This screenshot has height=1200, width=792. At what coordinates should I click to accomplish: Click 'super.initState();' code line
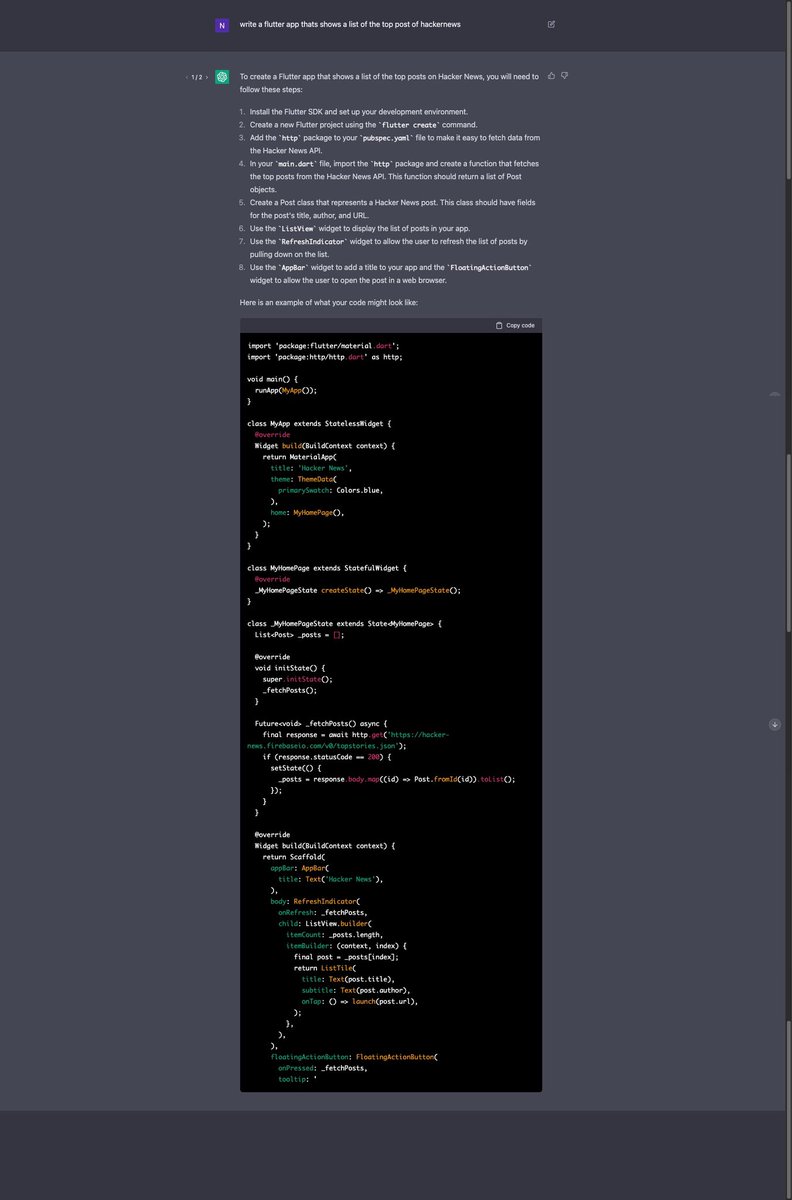click(x=298, y=679)
